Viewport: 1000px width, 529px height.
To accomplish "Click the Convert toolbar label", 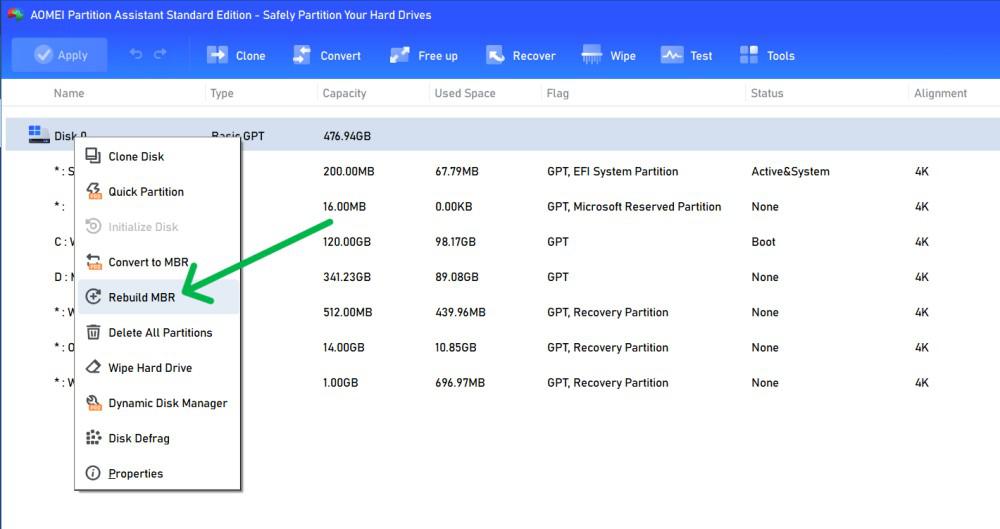I will coord(341,56).
